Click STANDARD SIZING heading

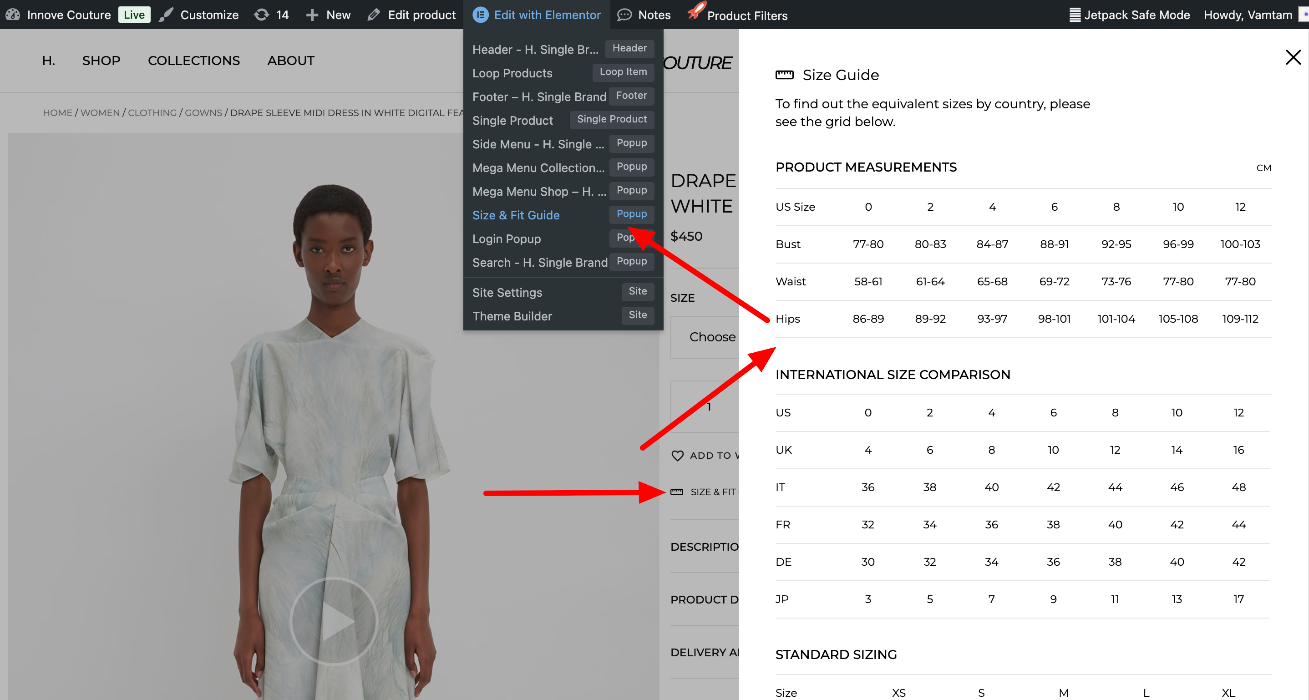coord(836,655)
